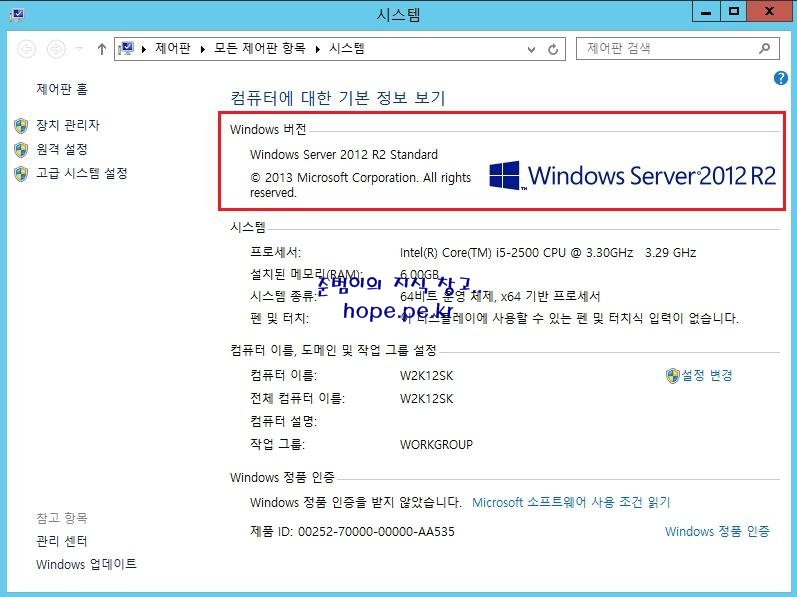This screenshot has width=797, height=597.
Task: Refresh the page with the refresh icon
Action: tap(553, 49)
